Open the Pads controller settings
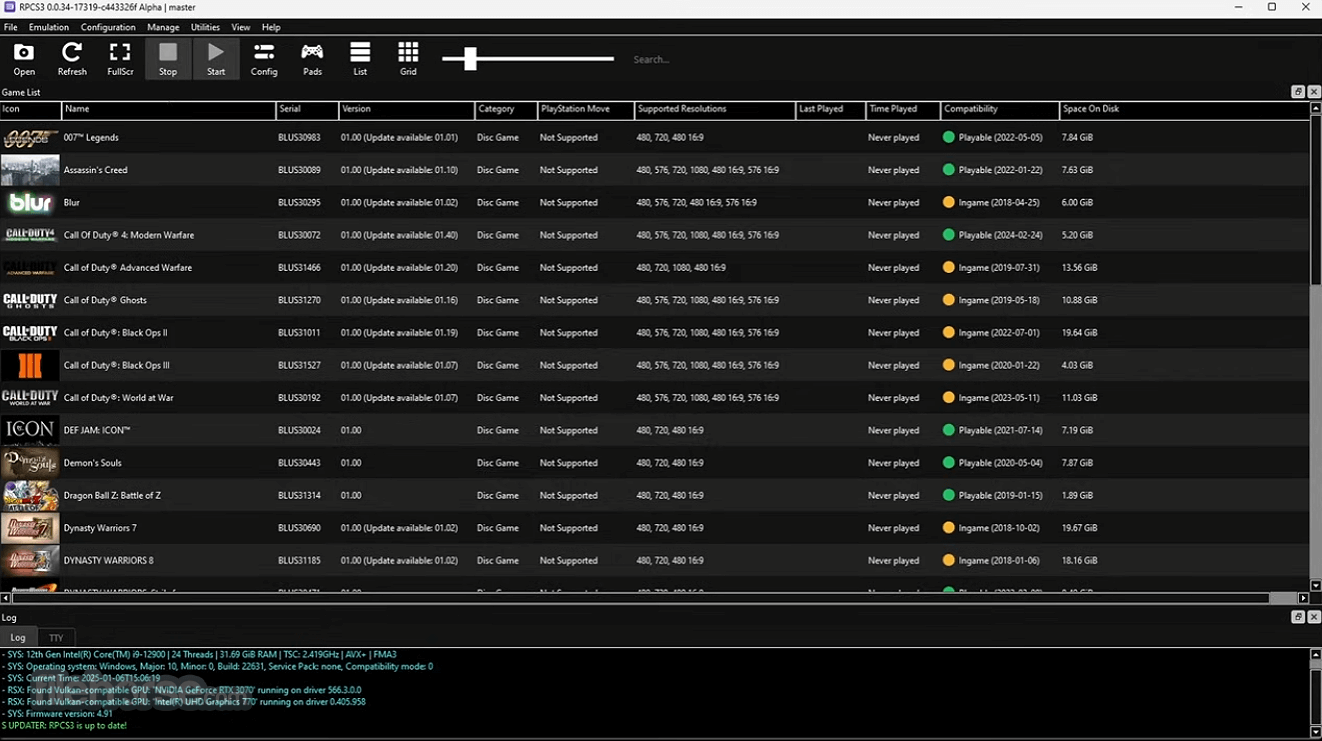 click(x=312, y=59)
